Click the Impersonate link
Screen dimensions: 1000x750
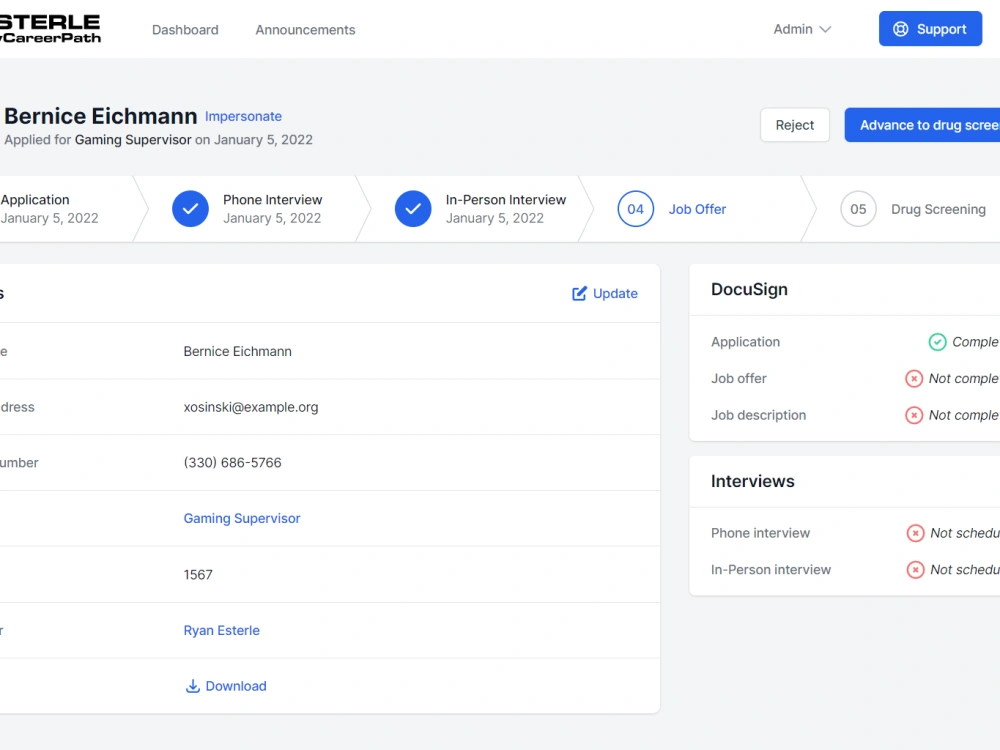pos(243,117)
